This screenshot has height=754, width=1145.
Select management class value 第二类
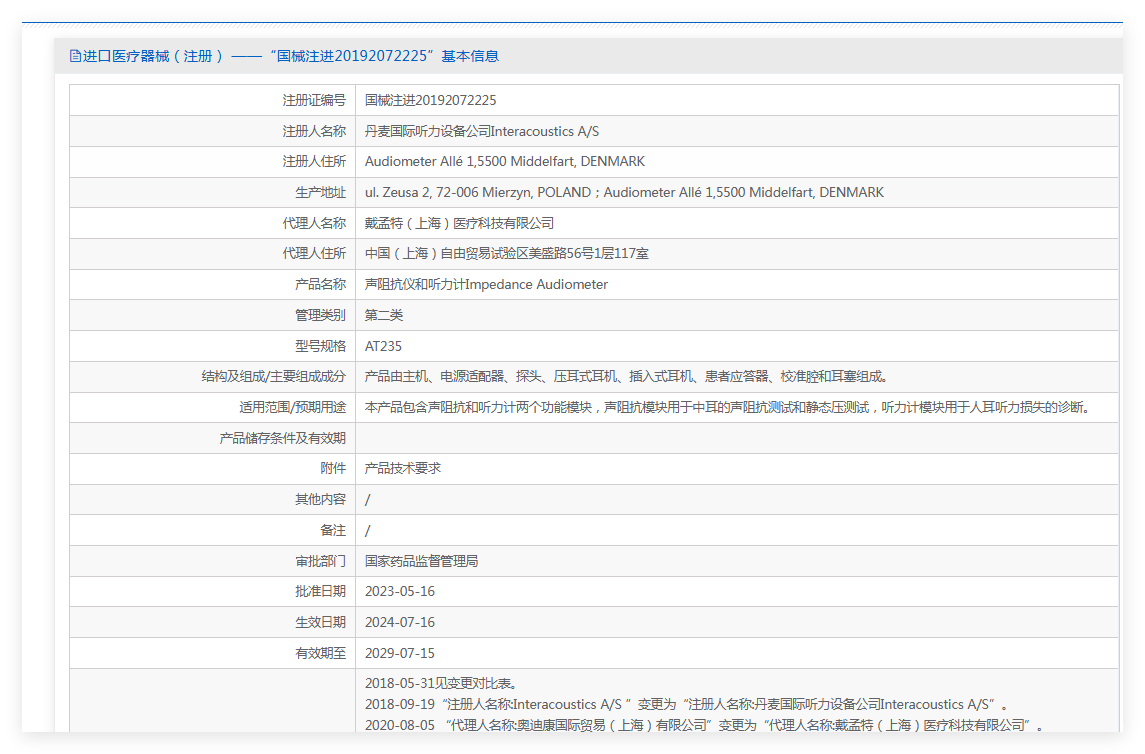point(384,315)
